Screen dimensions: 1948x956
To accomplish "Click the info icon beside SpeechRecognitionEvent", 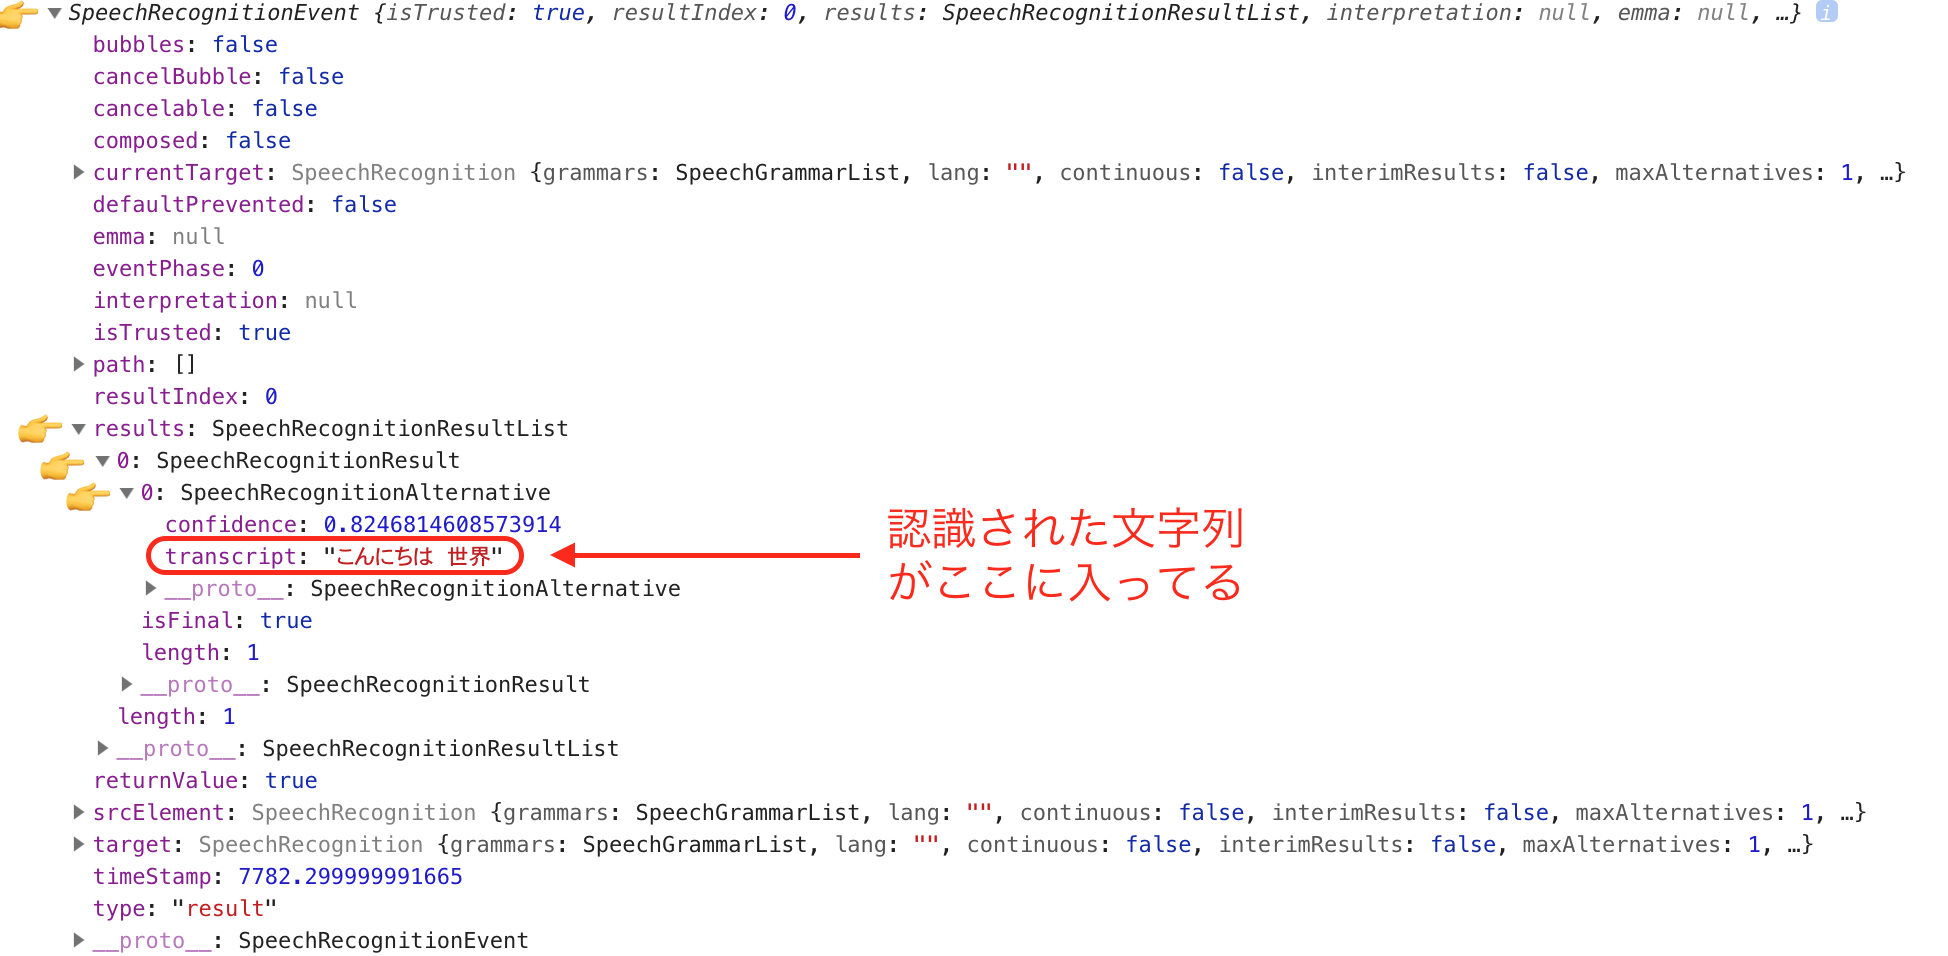I will coord(1827,13).
